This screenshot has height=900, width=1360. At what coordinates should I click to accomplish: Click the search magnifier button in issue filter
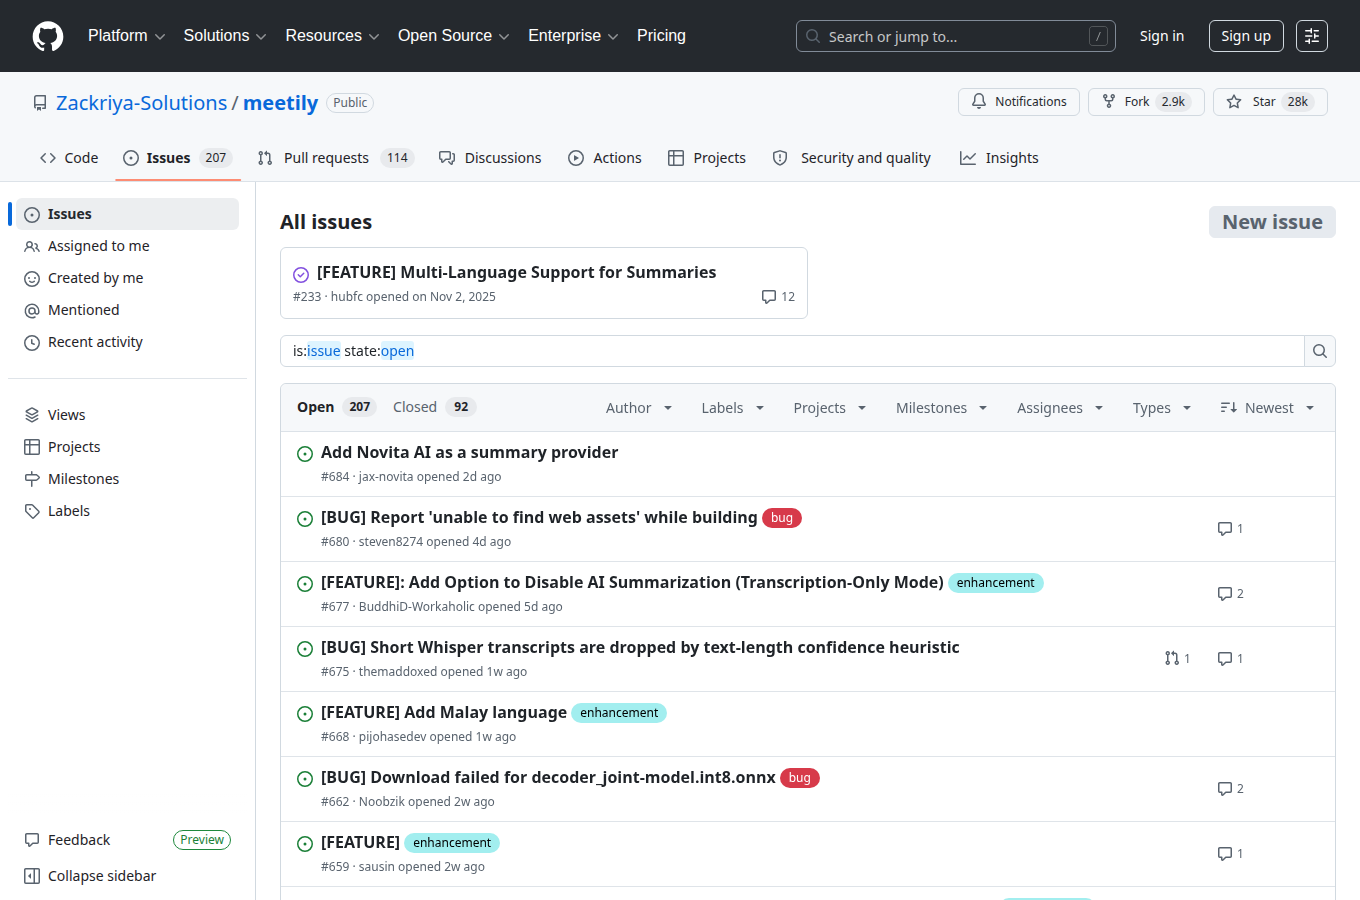(x=1320, y=351)
